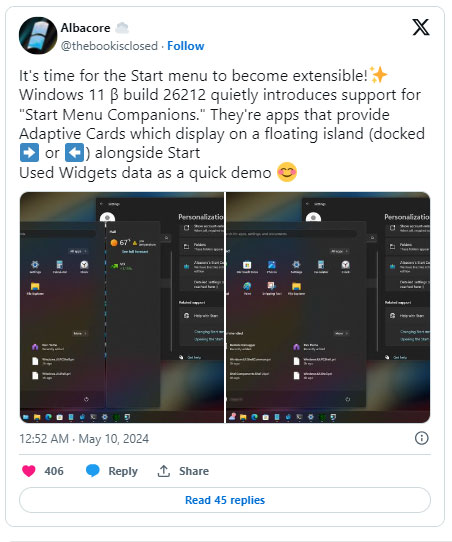Click the power icon in right screenshot's Start menu
Screen dimensions: 452x542
pos(348,399)
